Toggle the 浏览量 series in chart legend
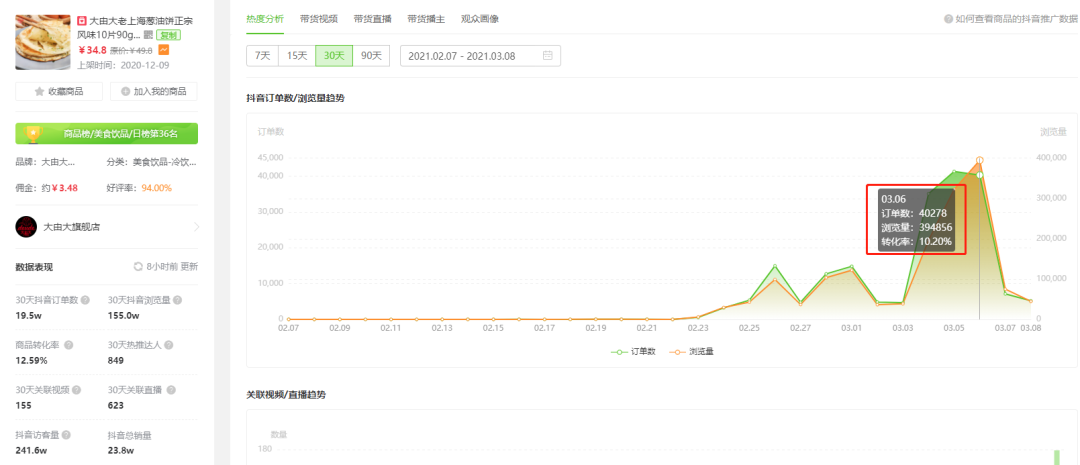Viewport: 1080px width, 465px height. pos(692,351)
